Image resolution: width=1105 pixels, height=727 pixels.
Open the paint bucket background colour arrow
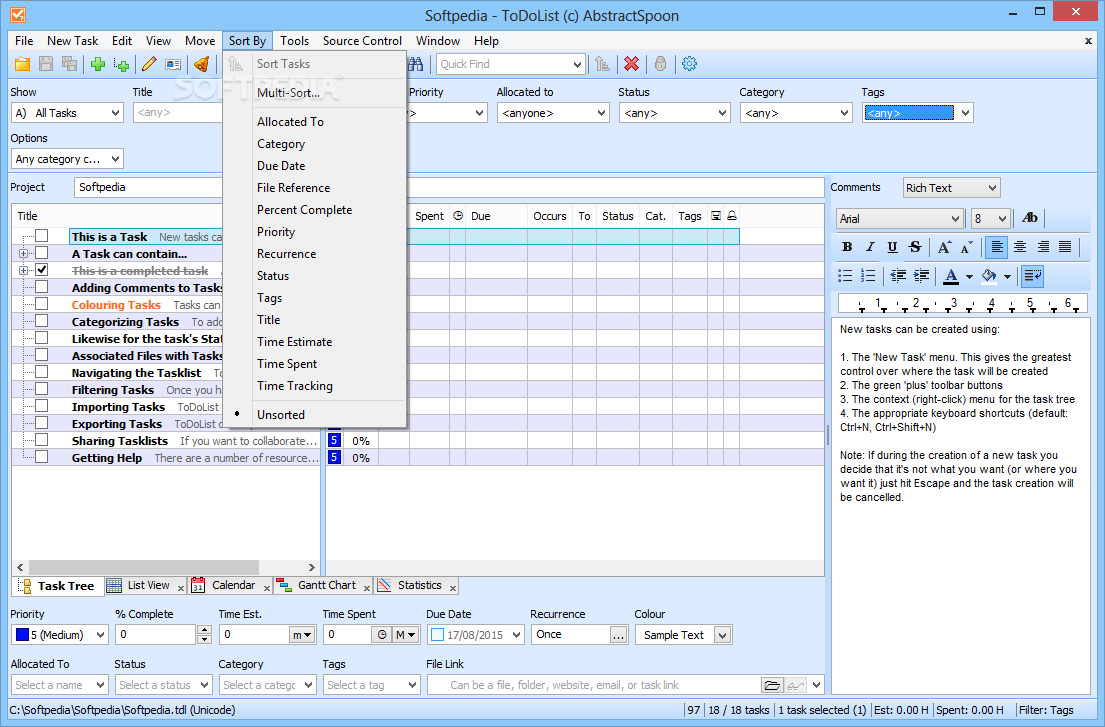pos(1007,276)
